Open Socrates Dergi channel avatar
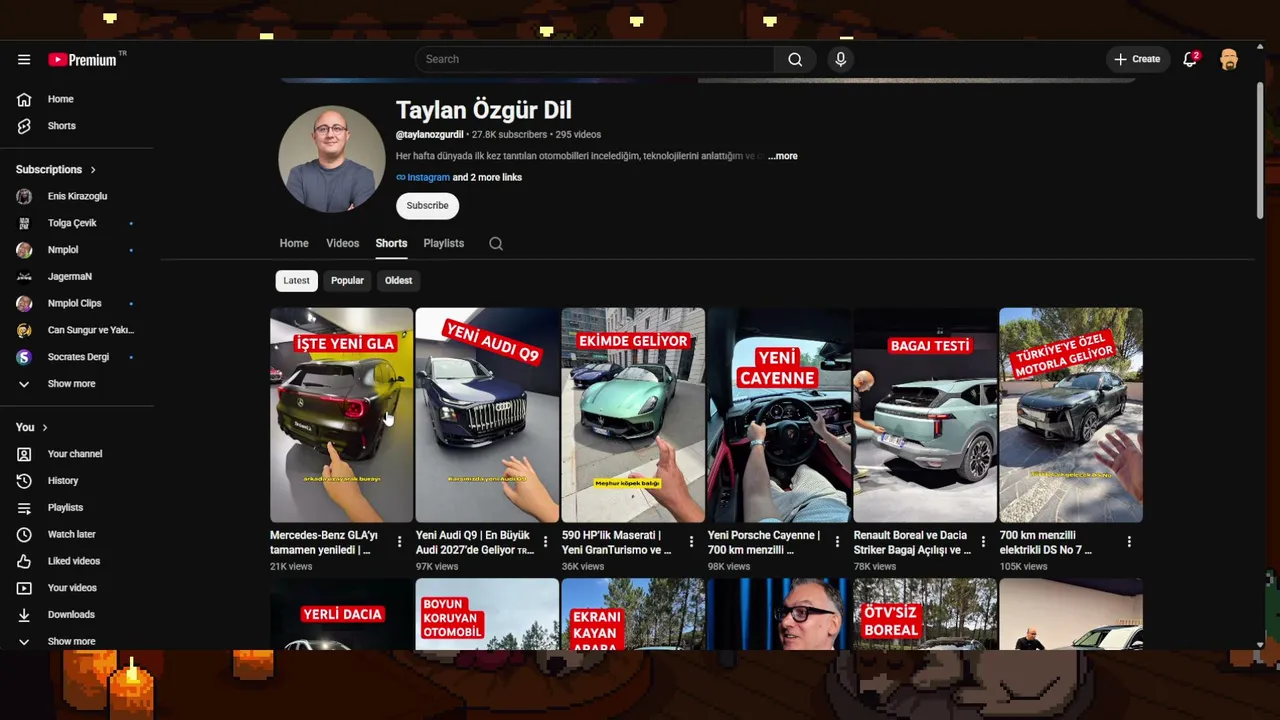 pyautogui.click(x=24, y=357)
